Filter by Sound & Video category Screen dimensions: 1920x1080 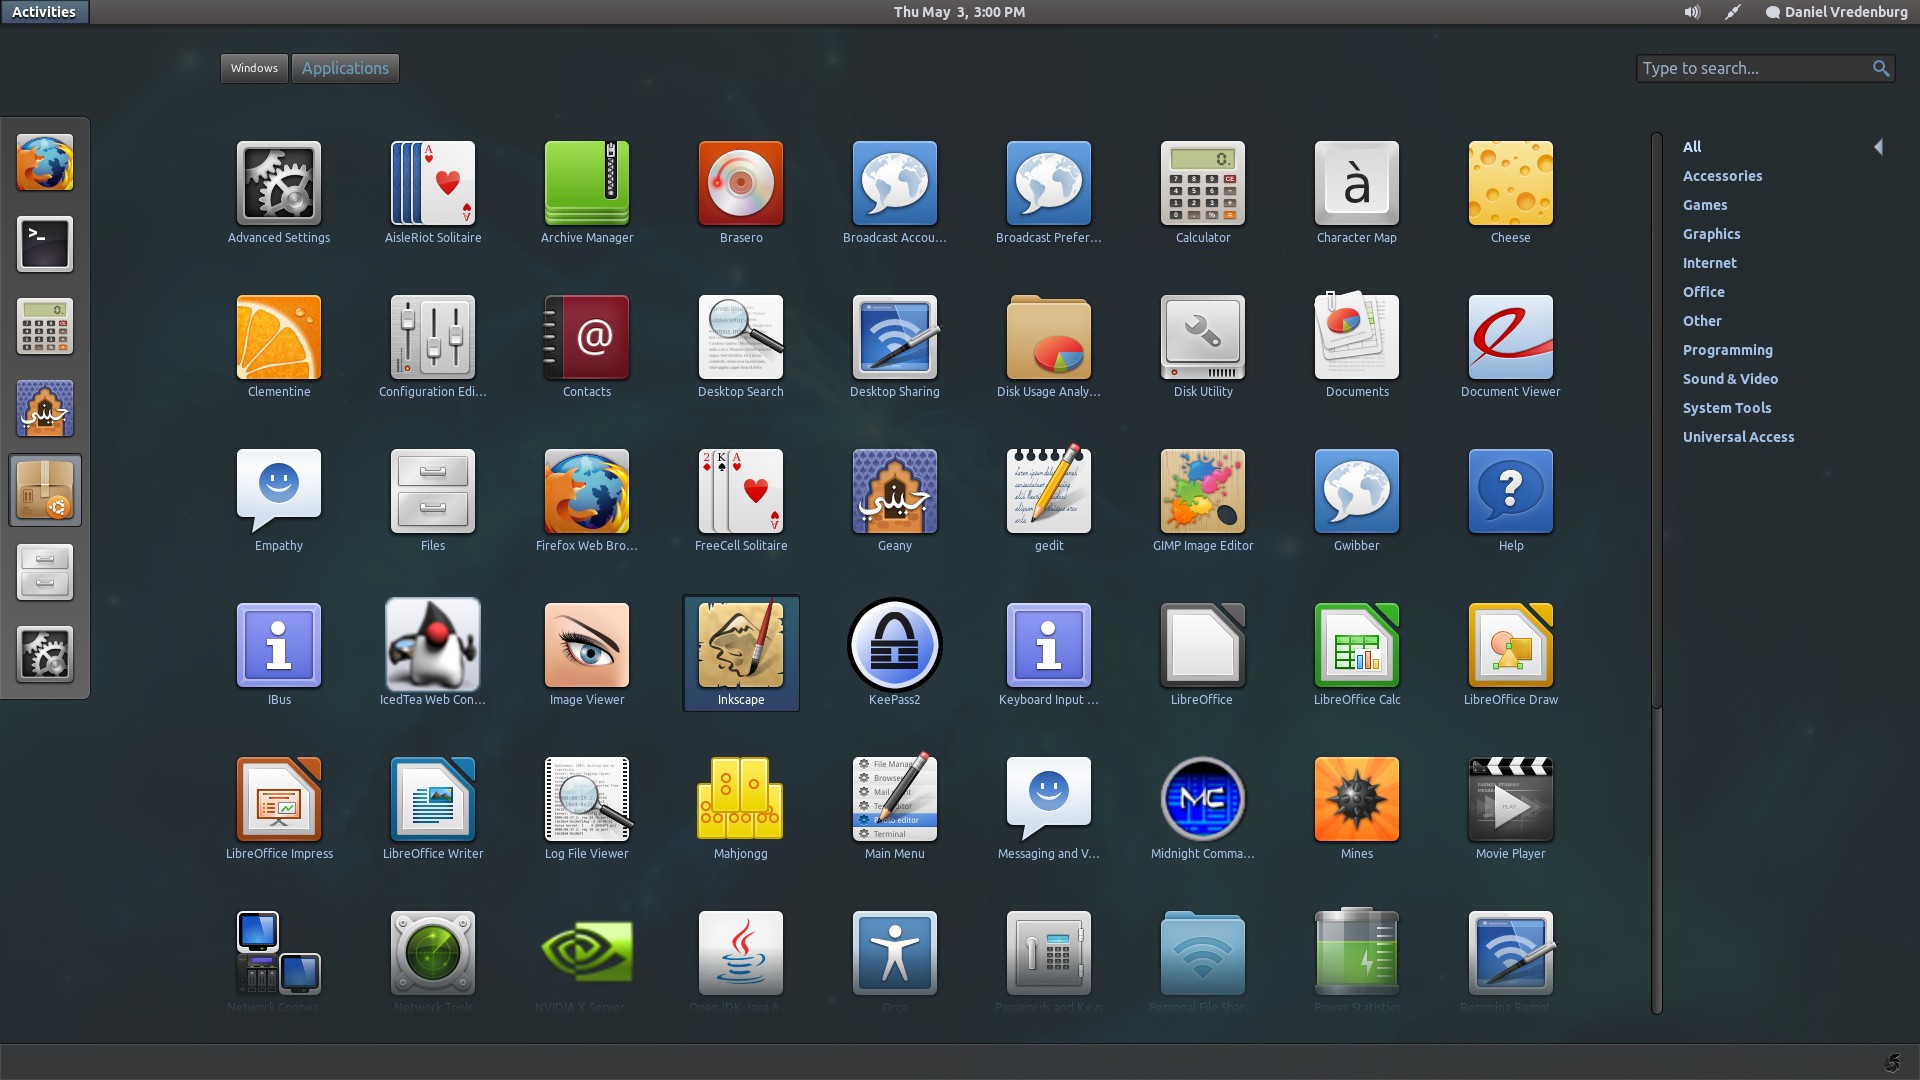(x=1730, y=378)
